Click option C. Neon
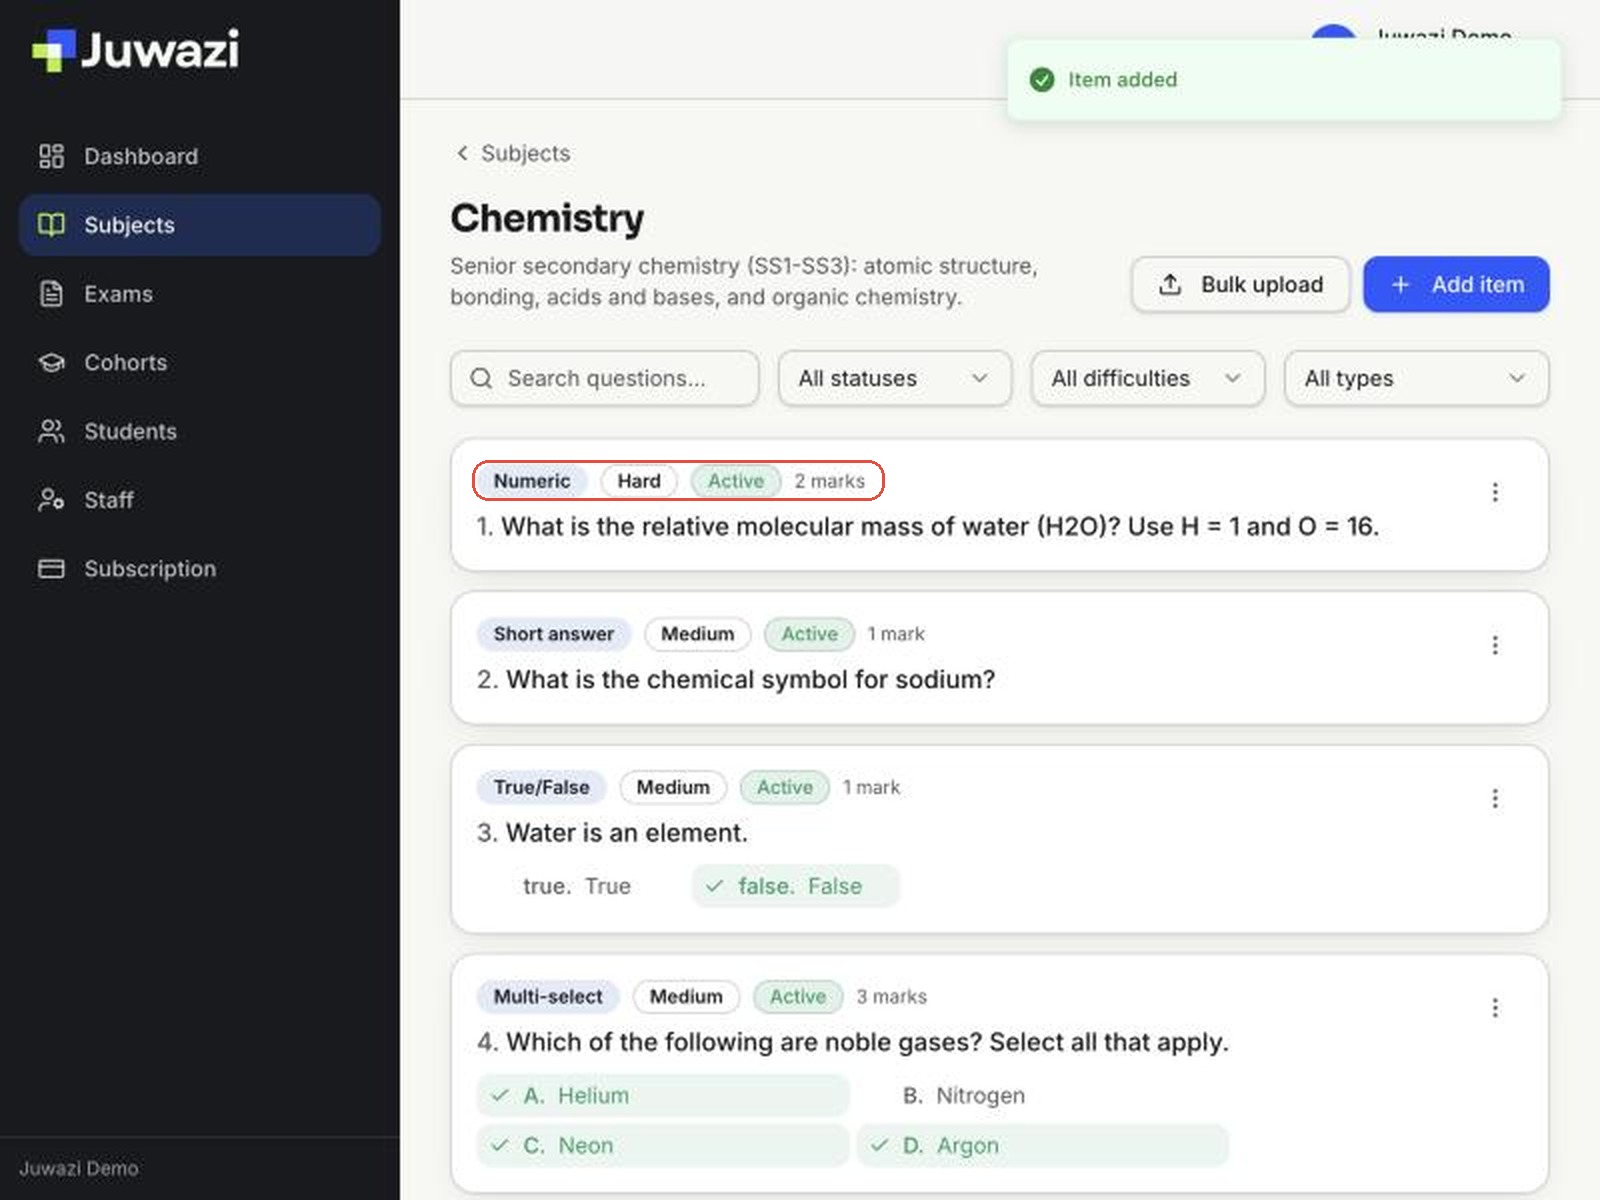1600x1200 pixels. [663, 1146]
